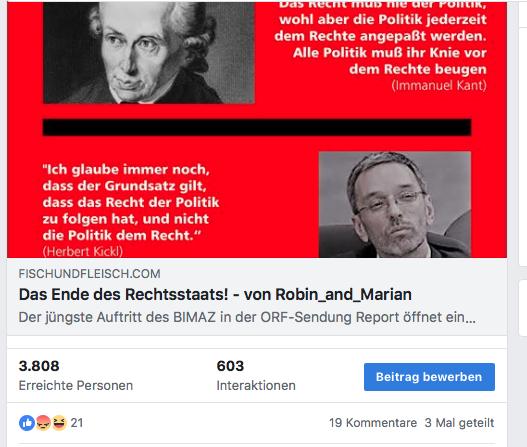Click the Immanuel Kant portrait image
The width and height of the screenshot is (527, 447).
point(149,52)
